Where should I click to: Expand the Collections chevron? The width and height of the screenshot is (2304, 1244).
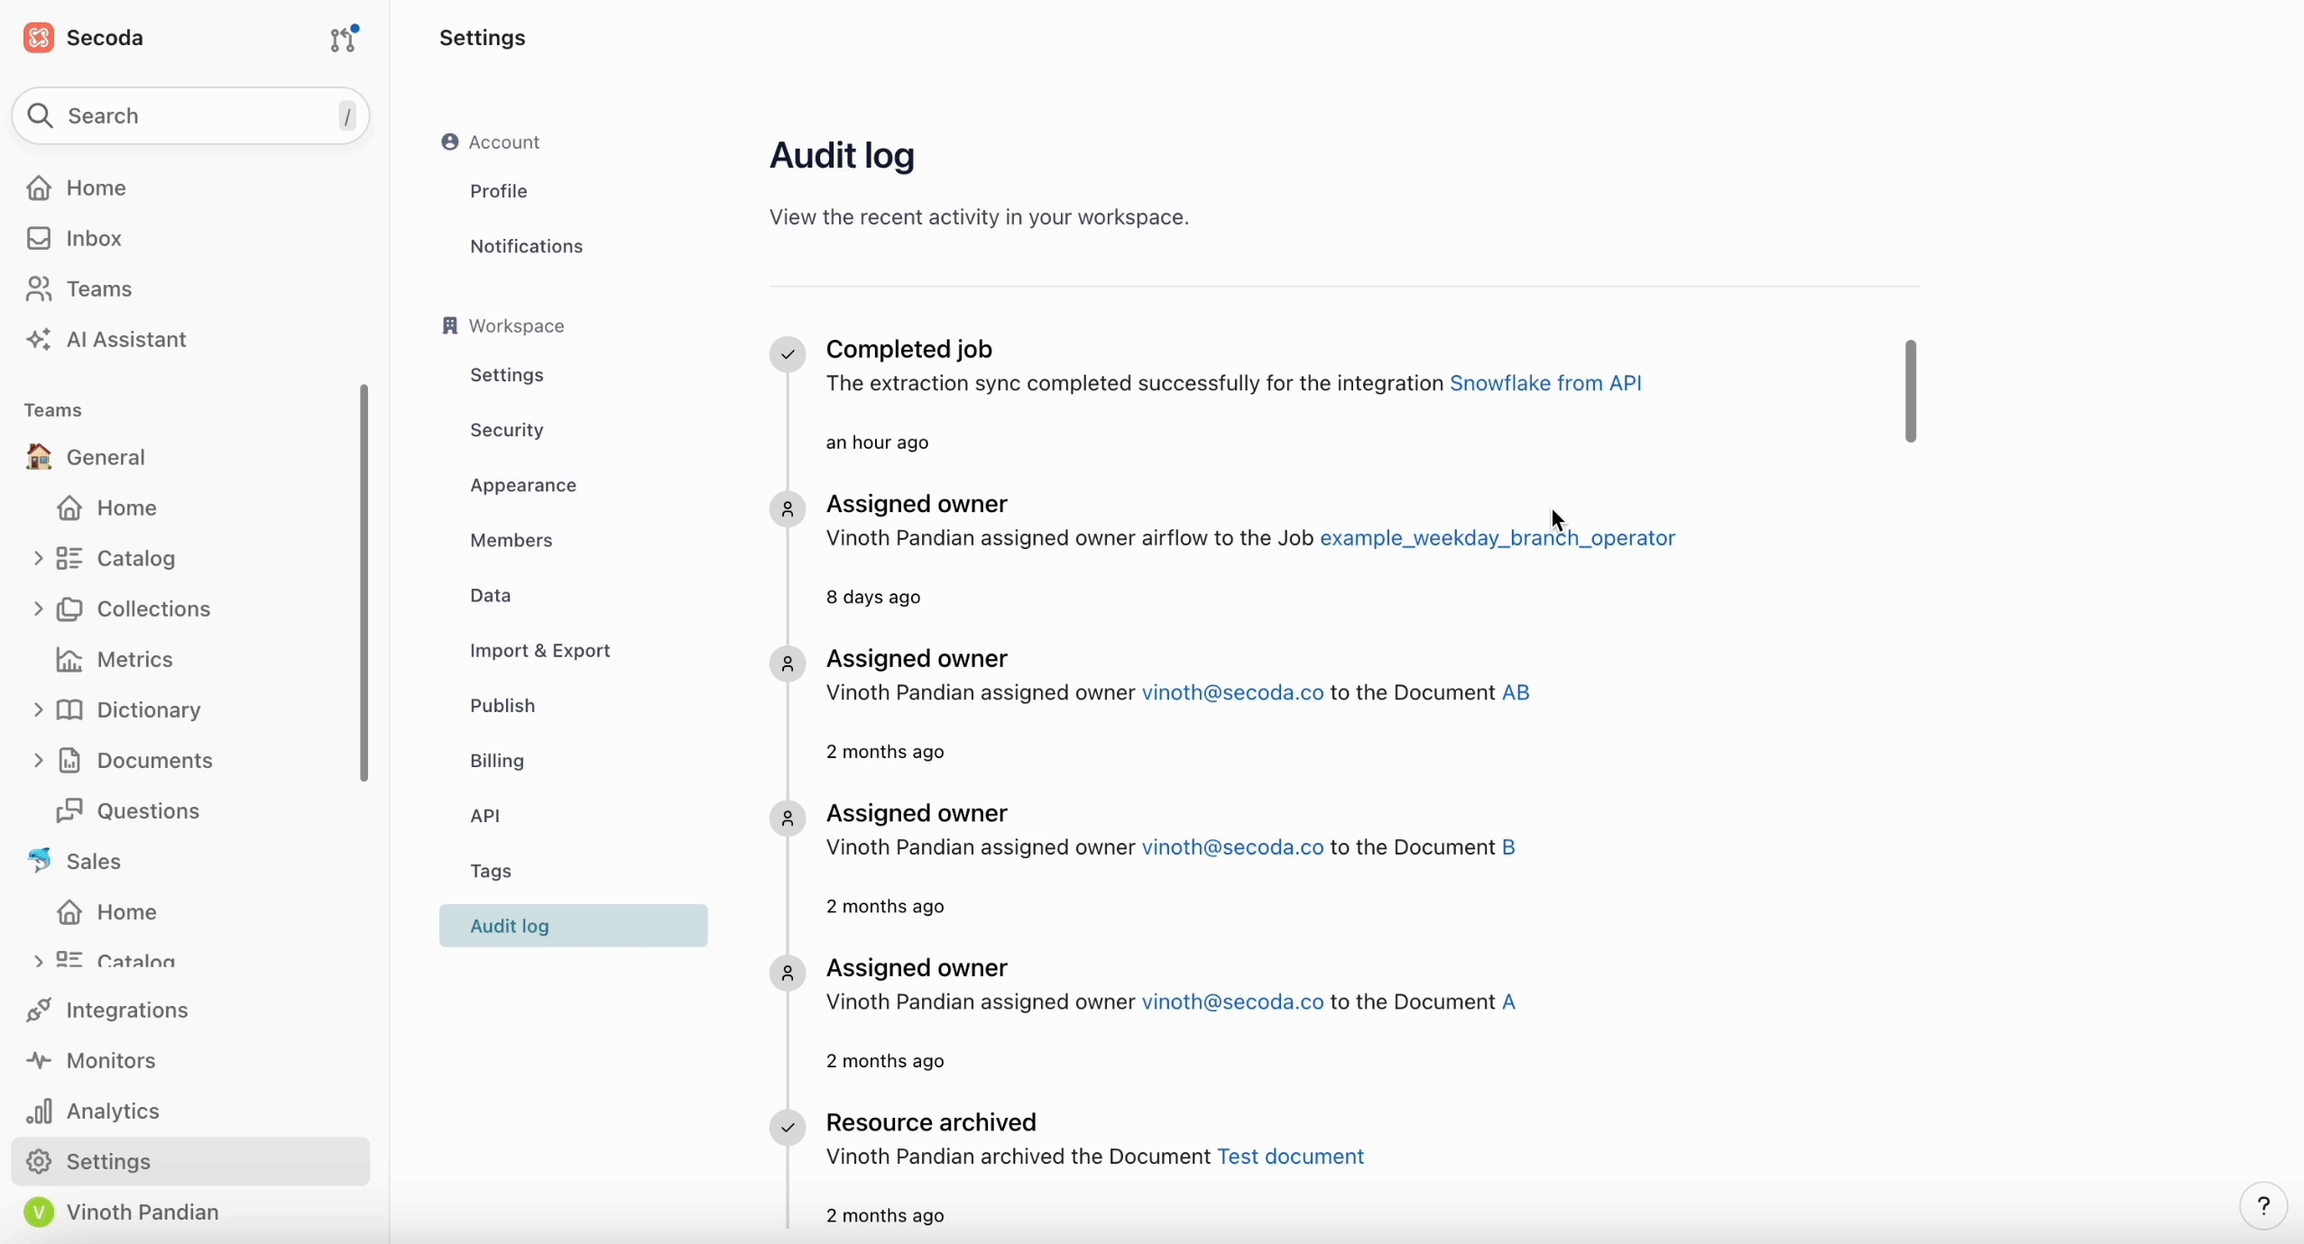[x=38, y=608]
